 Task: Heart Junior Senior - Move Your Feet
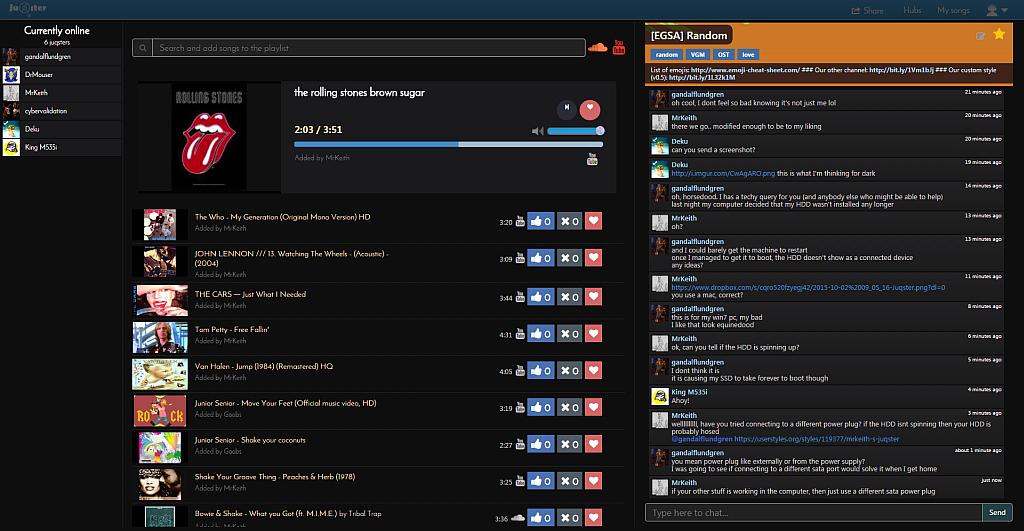coord(593,407)
